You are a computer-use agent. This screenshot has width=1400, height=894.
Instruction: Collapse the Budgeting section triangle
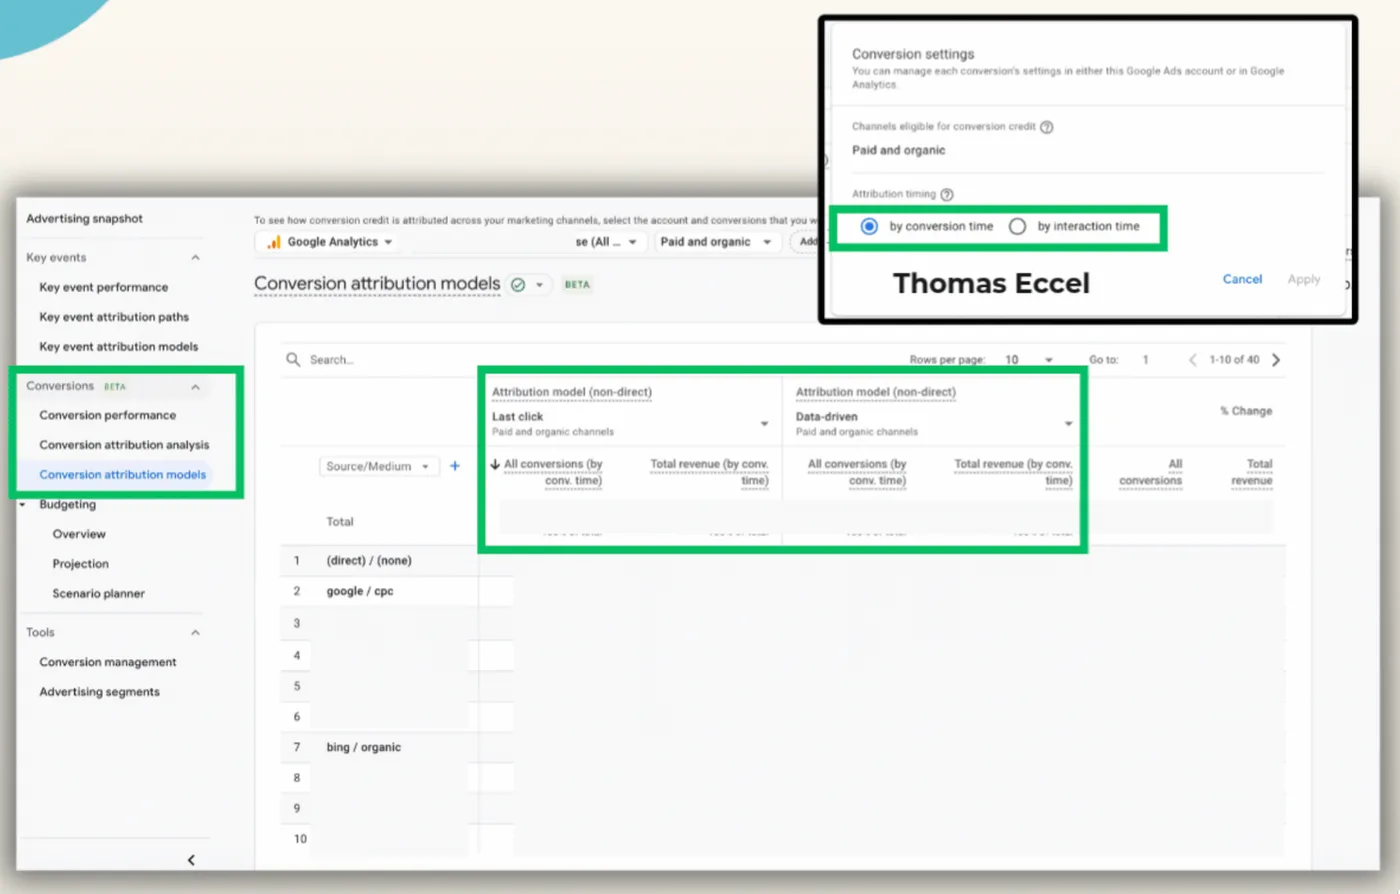pyautogui.click(x=23, y=505)
